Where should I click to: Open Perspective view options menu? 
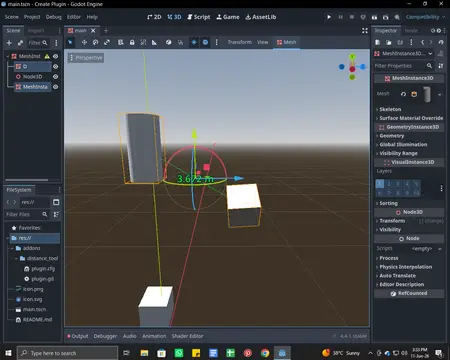(x=86, y=58)
